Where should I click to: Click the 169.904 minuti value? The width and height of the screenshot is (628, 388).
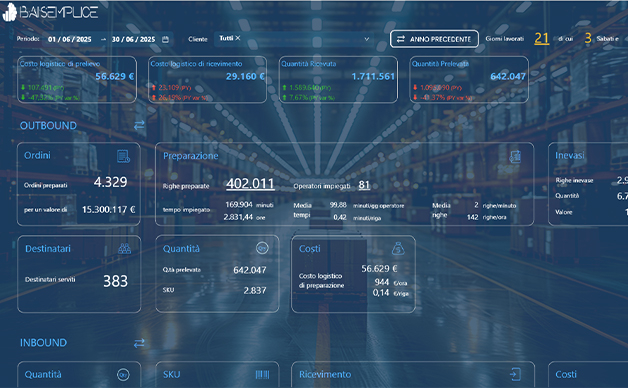[x=249, y=205]
